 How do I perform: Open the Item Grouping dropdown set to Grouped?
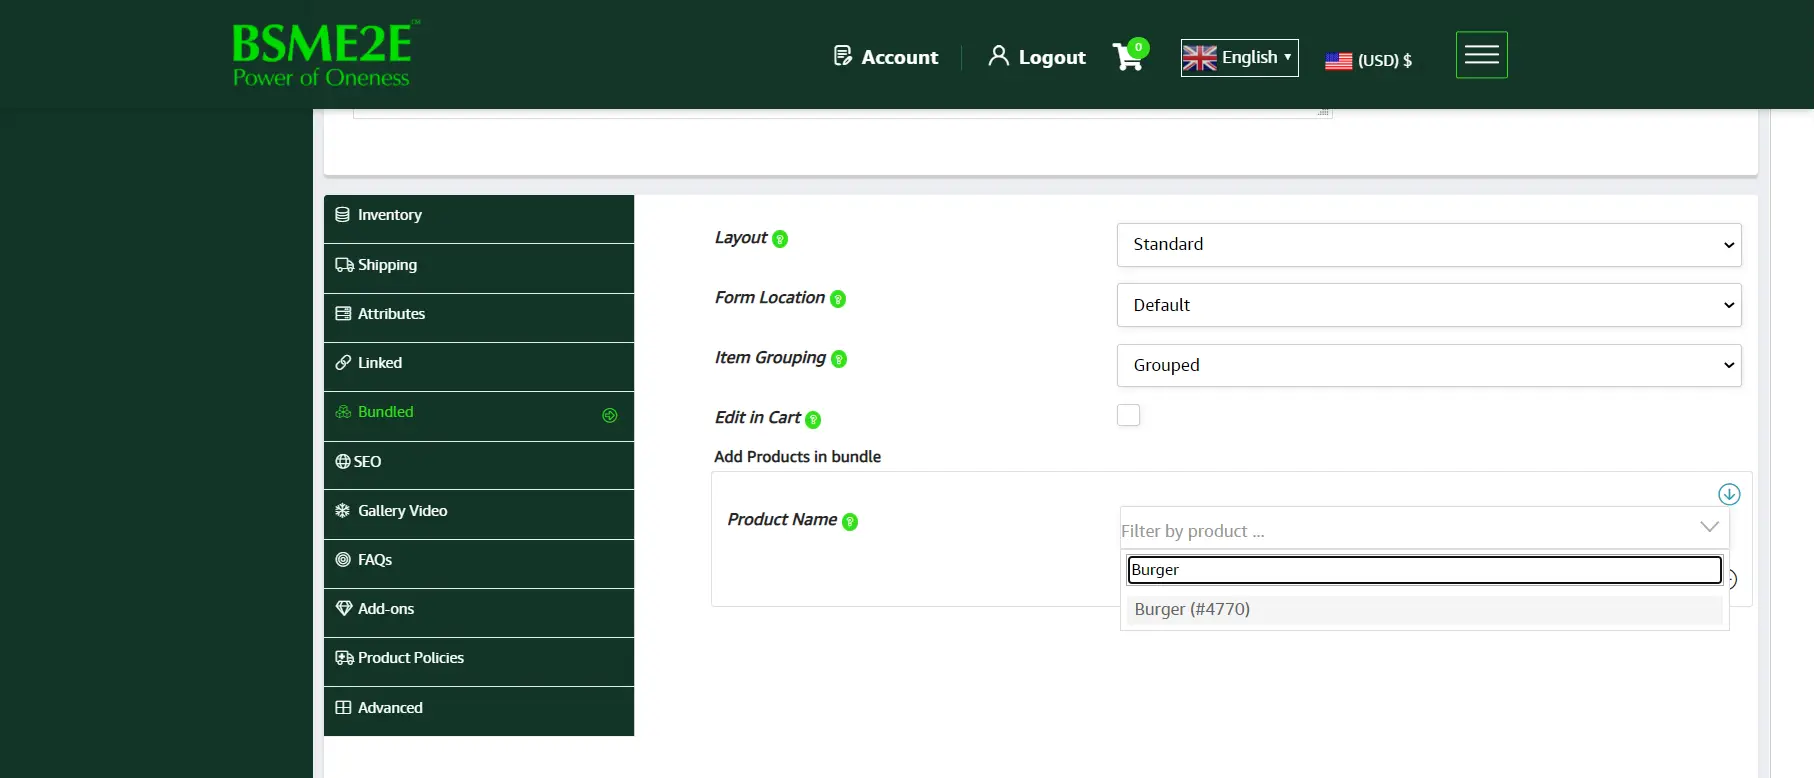click(x=1429, y=366)
